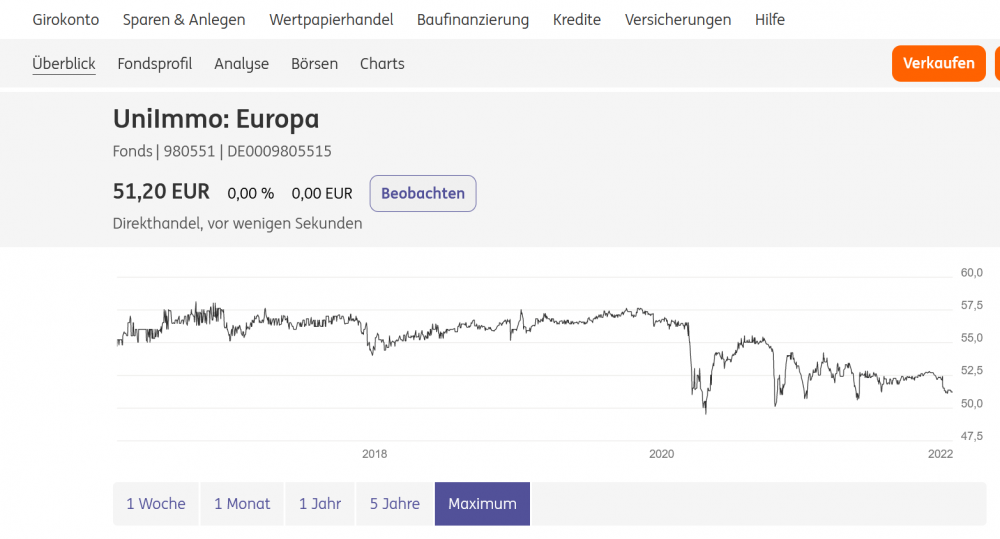Select Baufinanzierung in top navigation
The height and width of the screenshot is (539, 1000).
(473, 20)
